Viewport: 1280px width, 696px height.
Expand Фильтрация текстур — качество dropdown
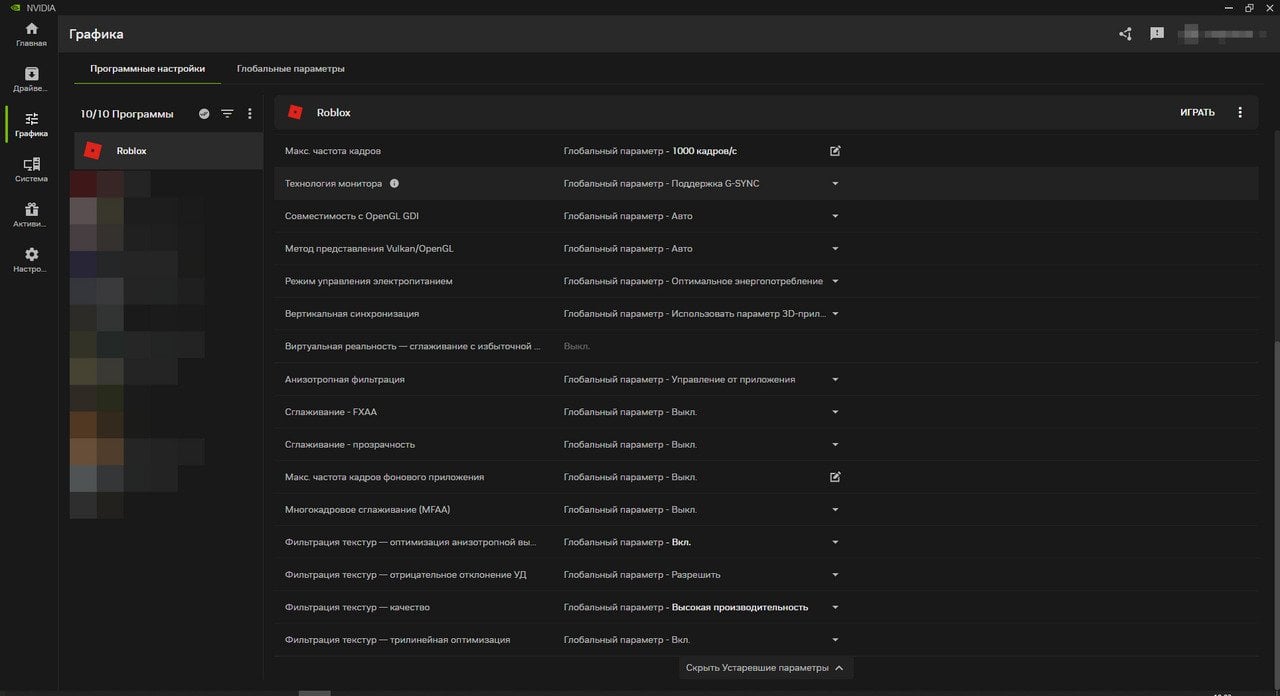pyautogui.click(x=835, y=607)
